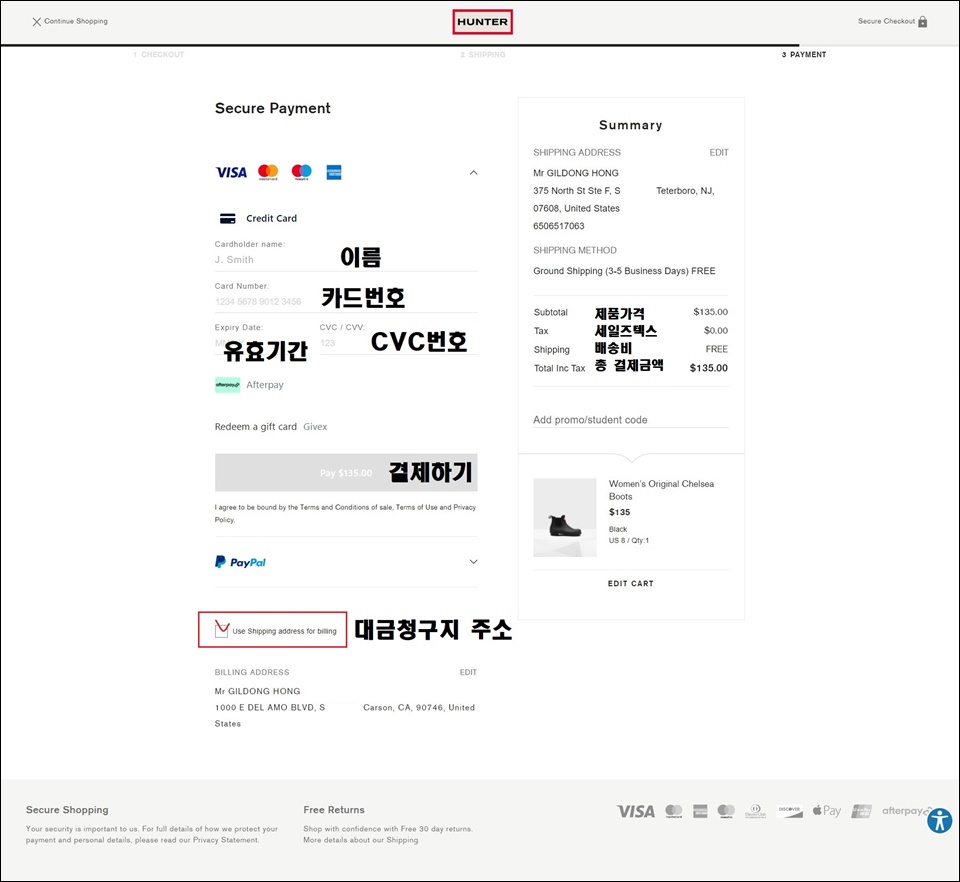Expand the PayPal section chevron
Screen dimensions: 960x882
[473, 562]
